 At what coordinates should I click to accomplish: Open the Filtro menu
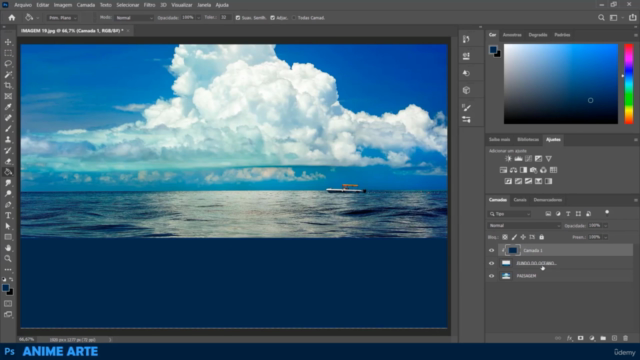click(x=149, y=5)
